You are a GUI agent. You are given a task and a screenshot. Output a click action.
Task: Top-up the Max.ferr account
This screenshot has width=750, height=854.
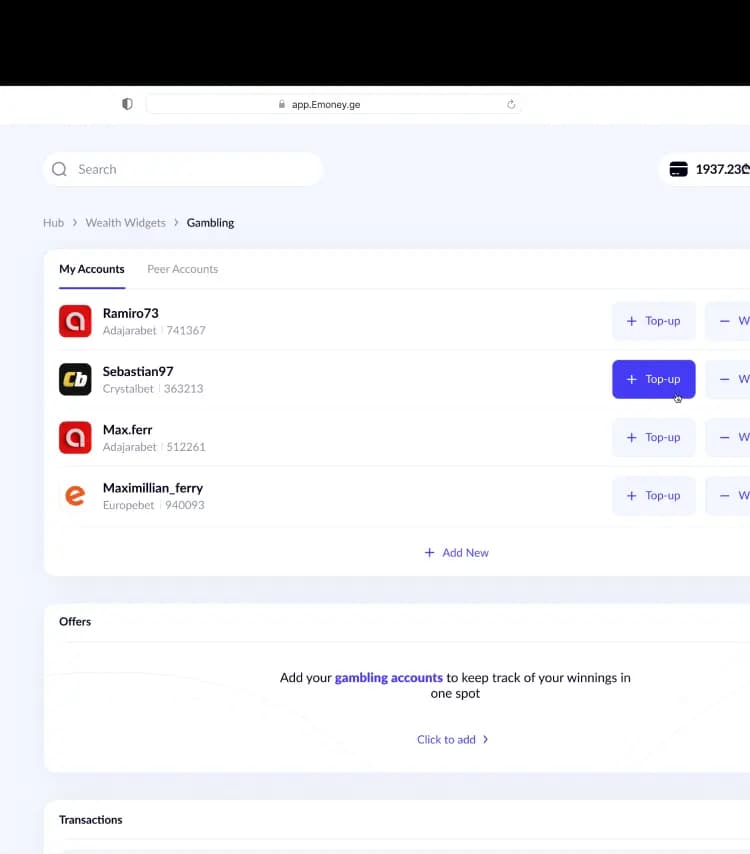coord(653,437)
